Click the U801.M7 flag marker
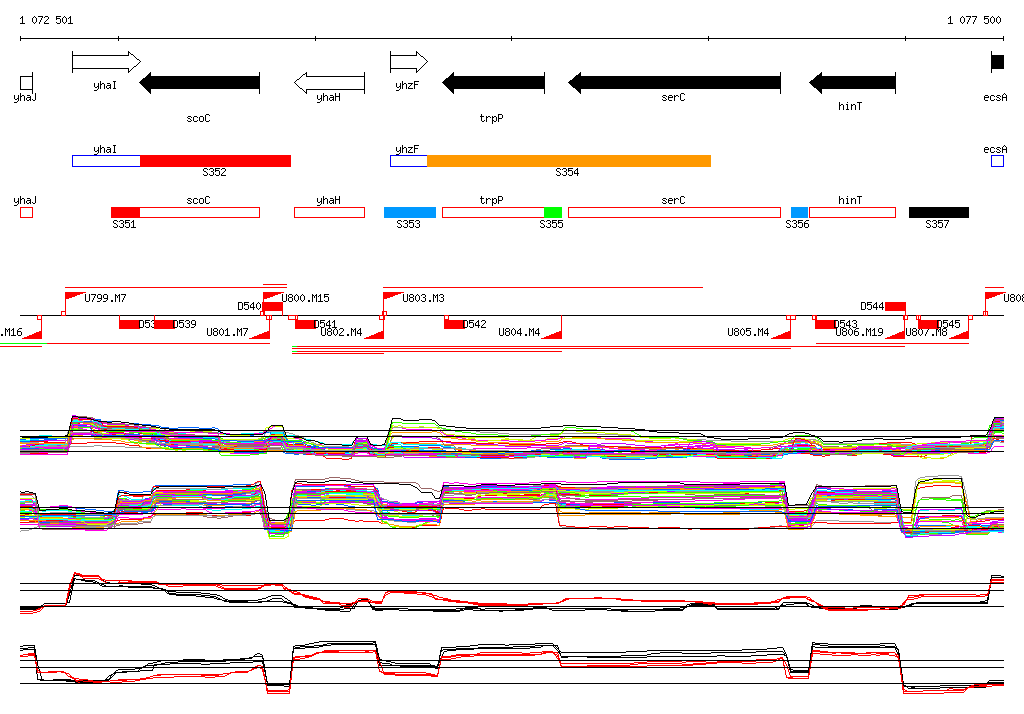 click(260, 333)
